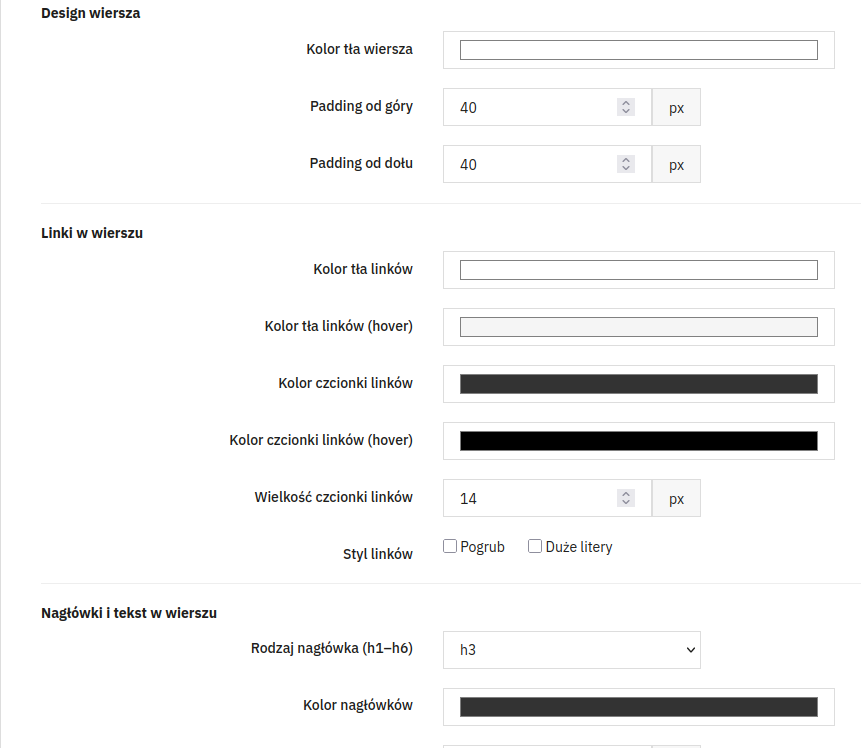Click the Kolor nagłówków label
The image size is (861, 748).
point(358,705)
